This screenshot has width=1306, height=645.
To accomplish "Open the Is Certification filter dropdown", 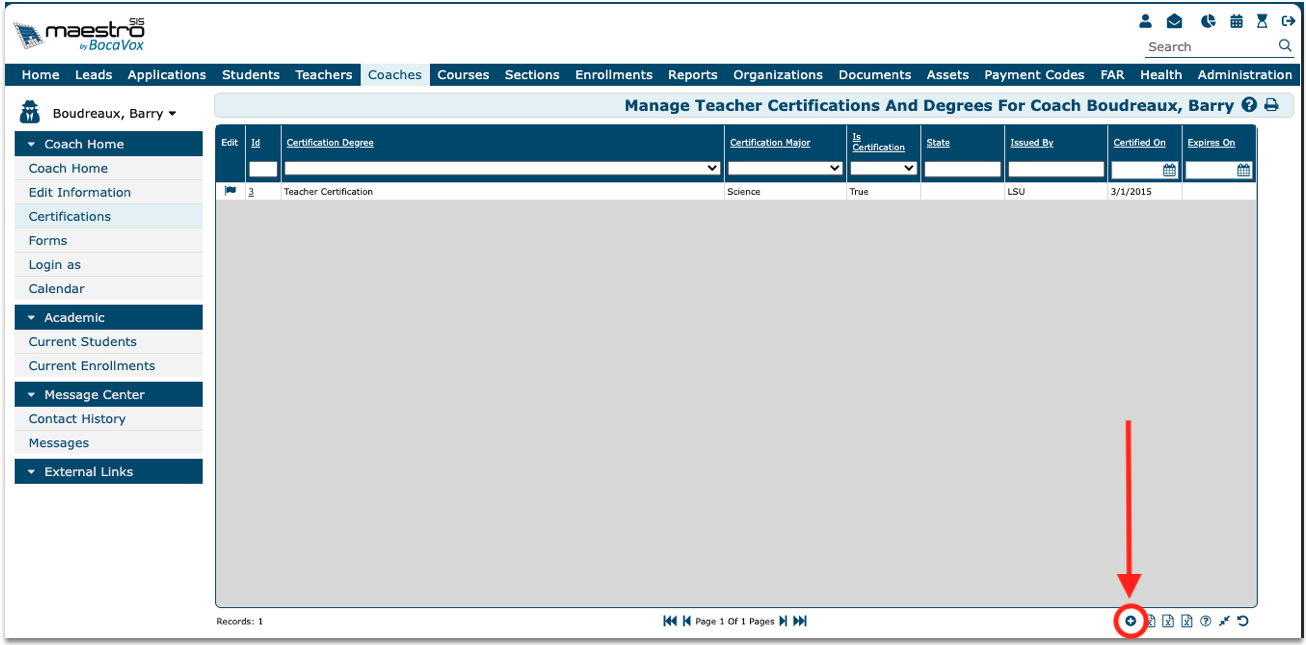I will tap(909, 169).
